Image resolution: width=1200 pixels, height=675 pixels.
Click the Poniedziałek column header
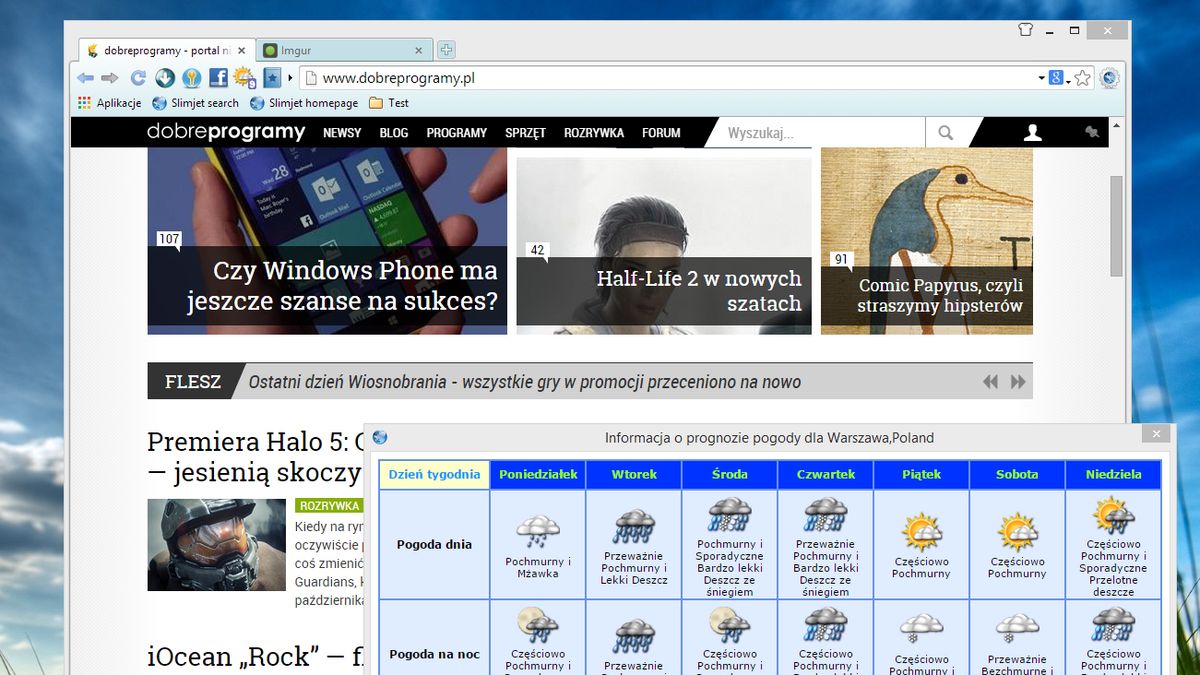(538, 474)
